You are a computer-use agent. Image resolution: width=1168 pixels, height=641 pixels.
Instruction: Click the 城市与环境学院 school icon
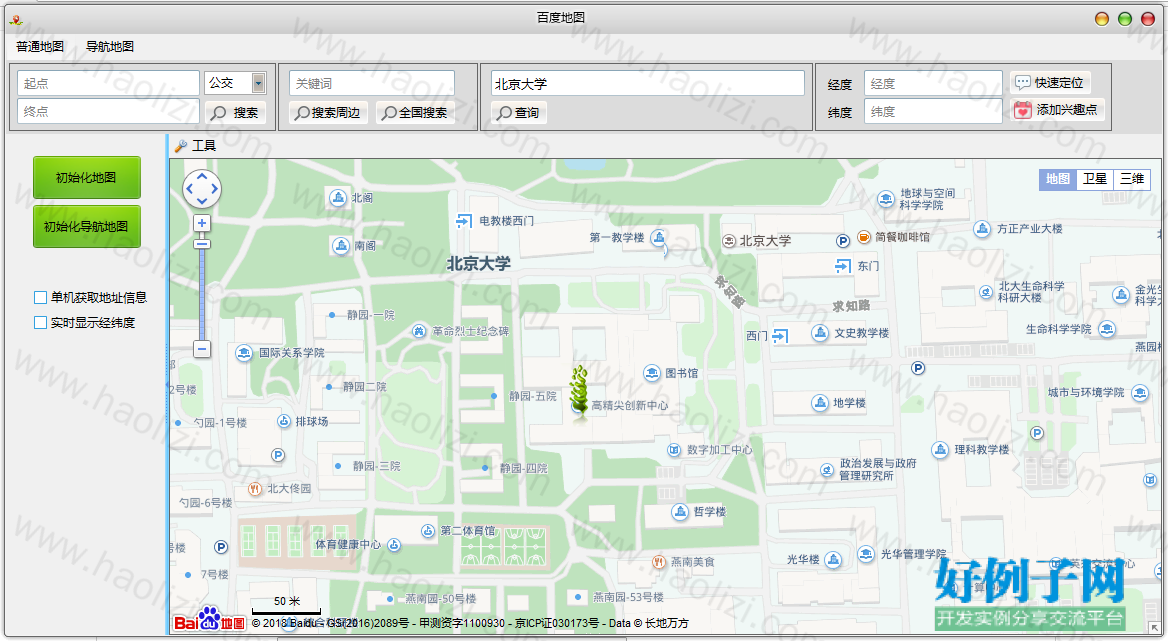point(1140,392)
